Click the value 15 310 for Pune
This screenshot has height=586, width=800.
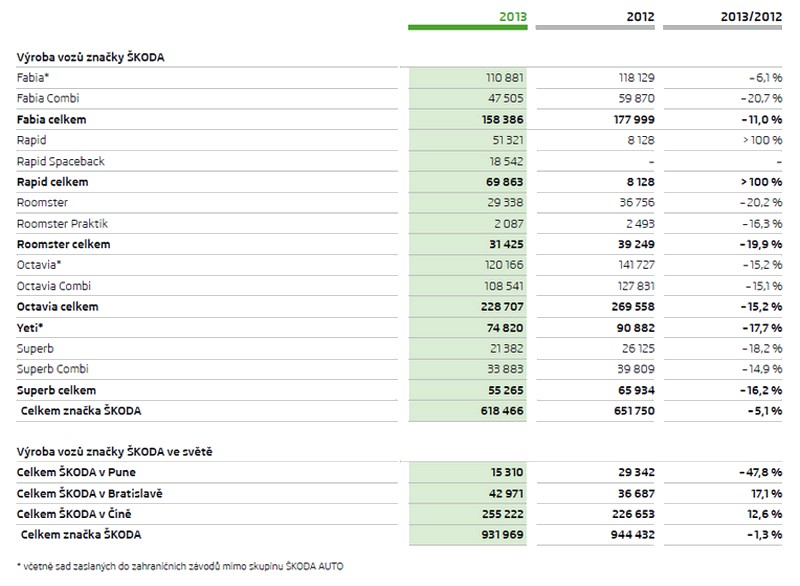pyautogui.click(x=507, y=472)
